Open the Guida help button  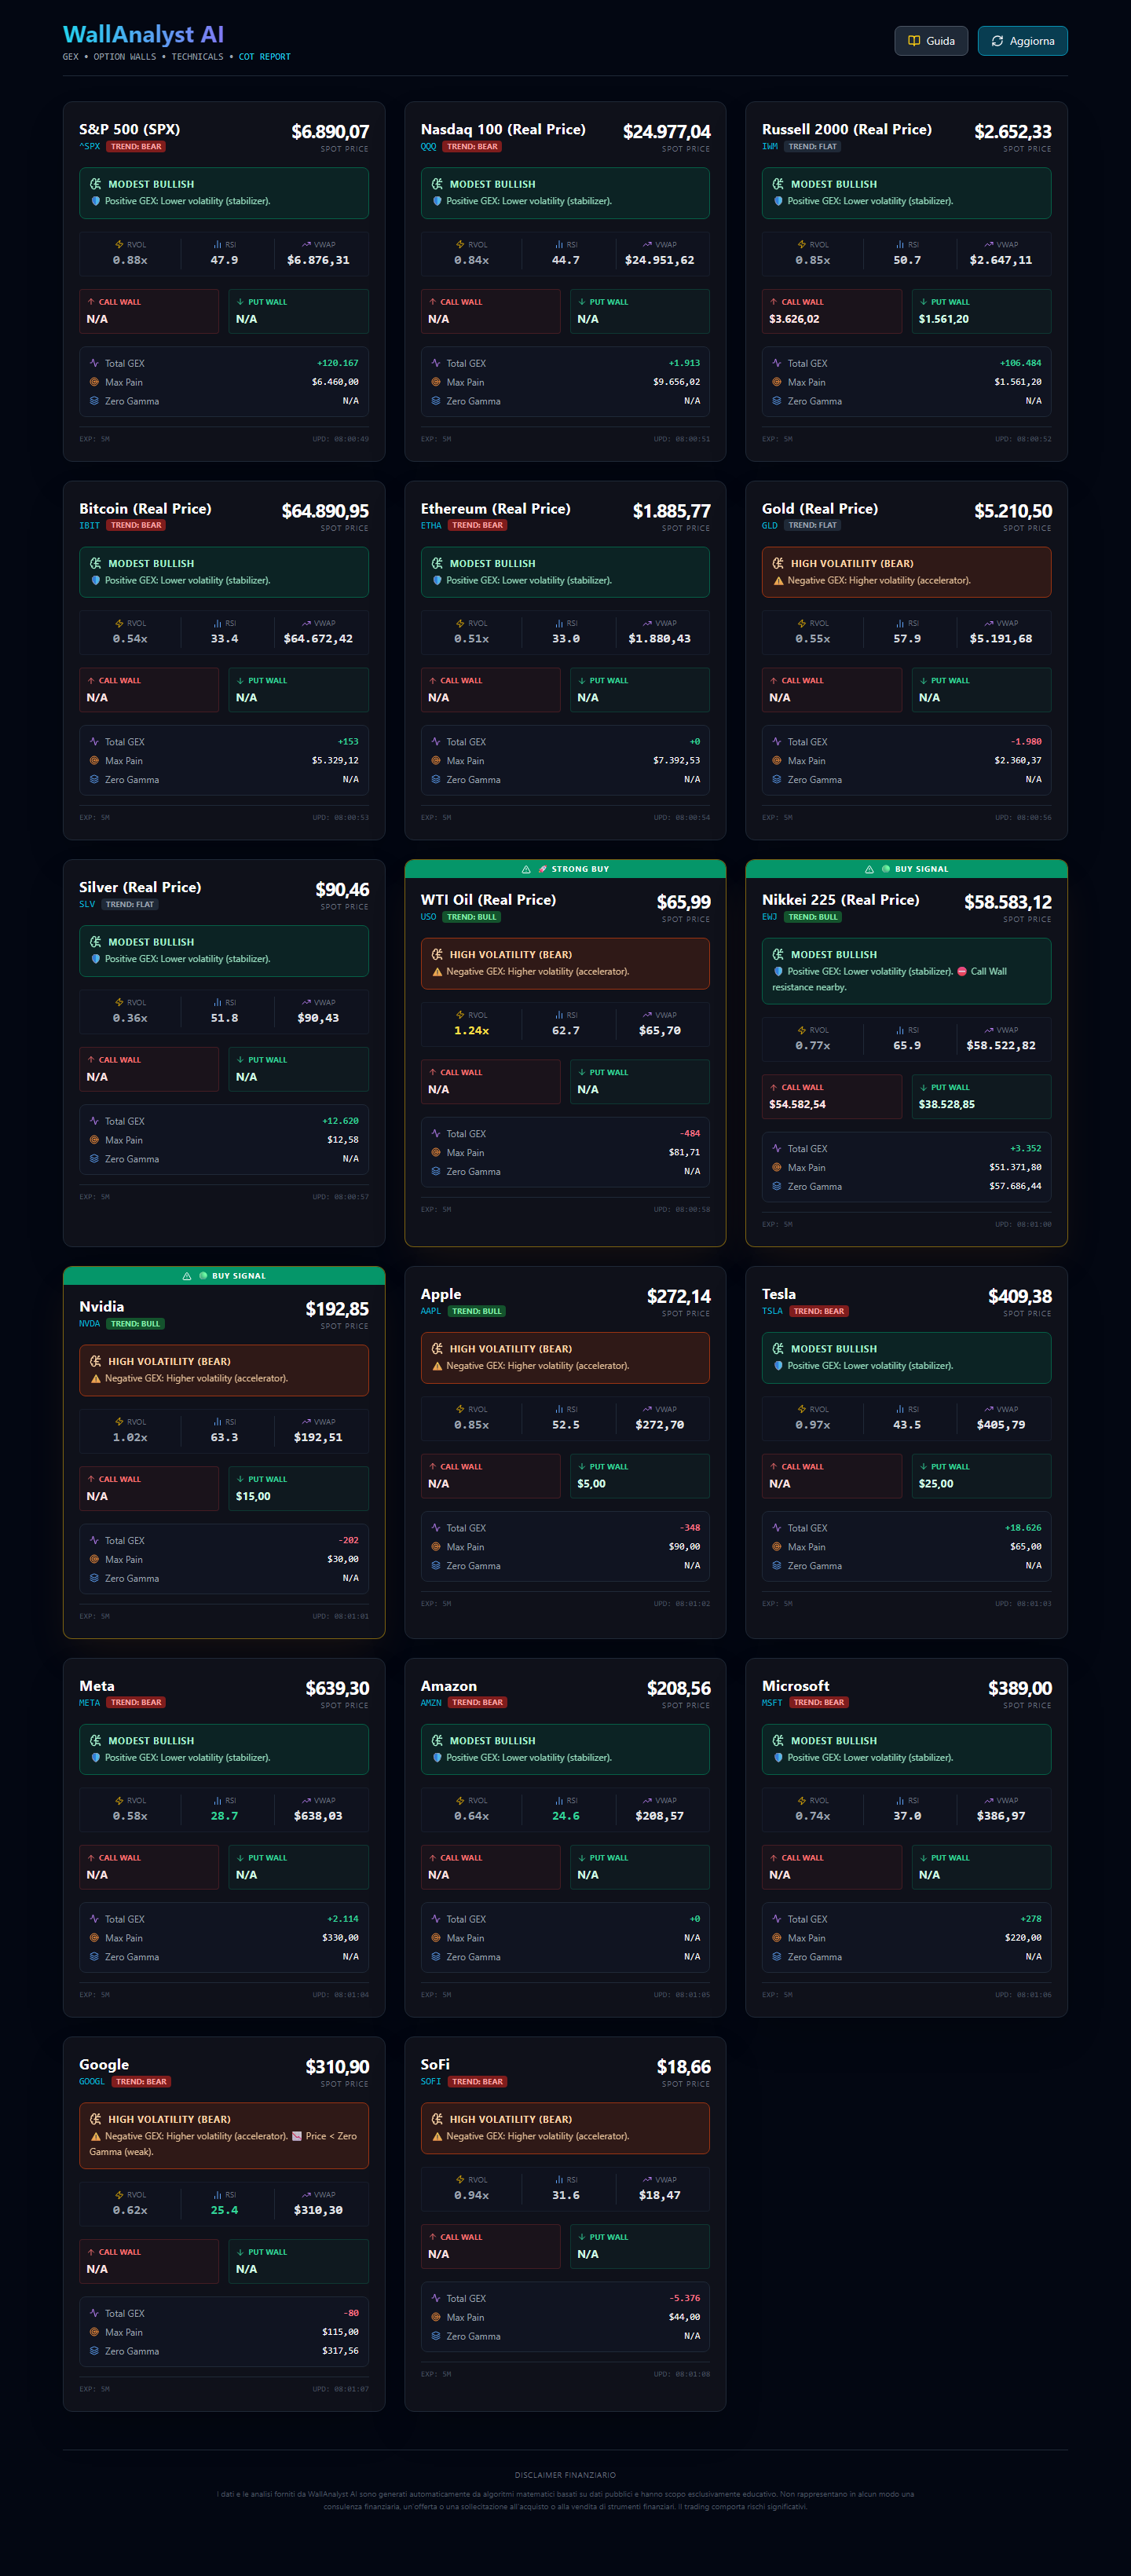[x=930, y=41]
